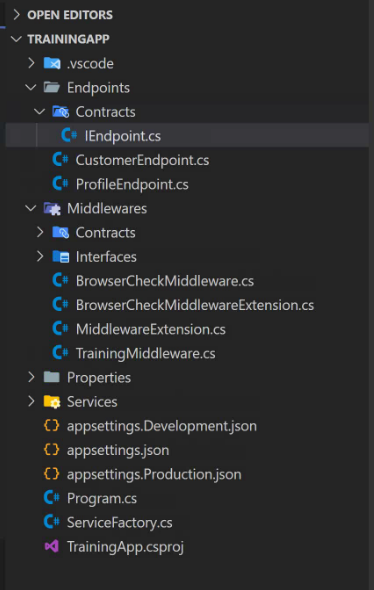Screen dimensions: 374x590
Task: Expand the Services folder chevron
Action: tap(31, 401)
